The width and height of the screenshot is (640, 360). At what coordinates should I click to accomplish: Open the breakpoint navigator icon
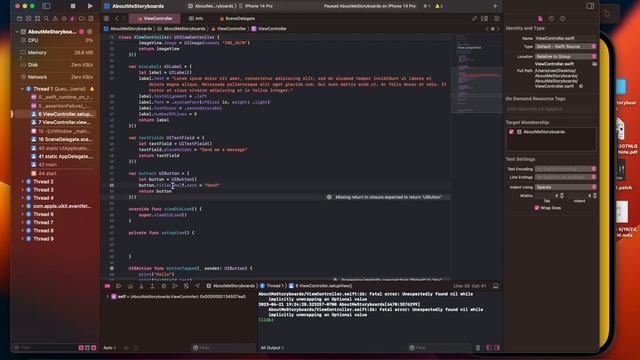click(82, 18)
